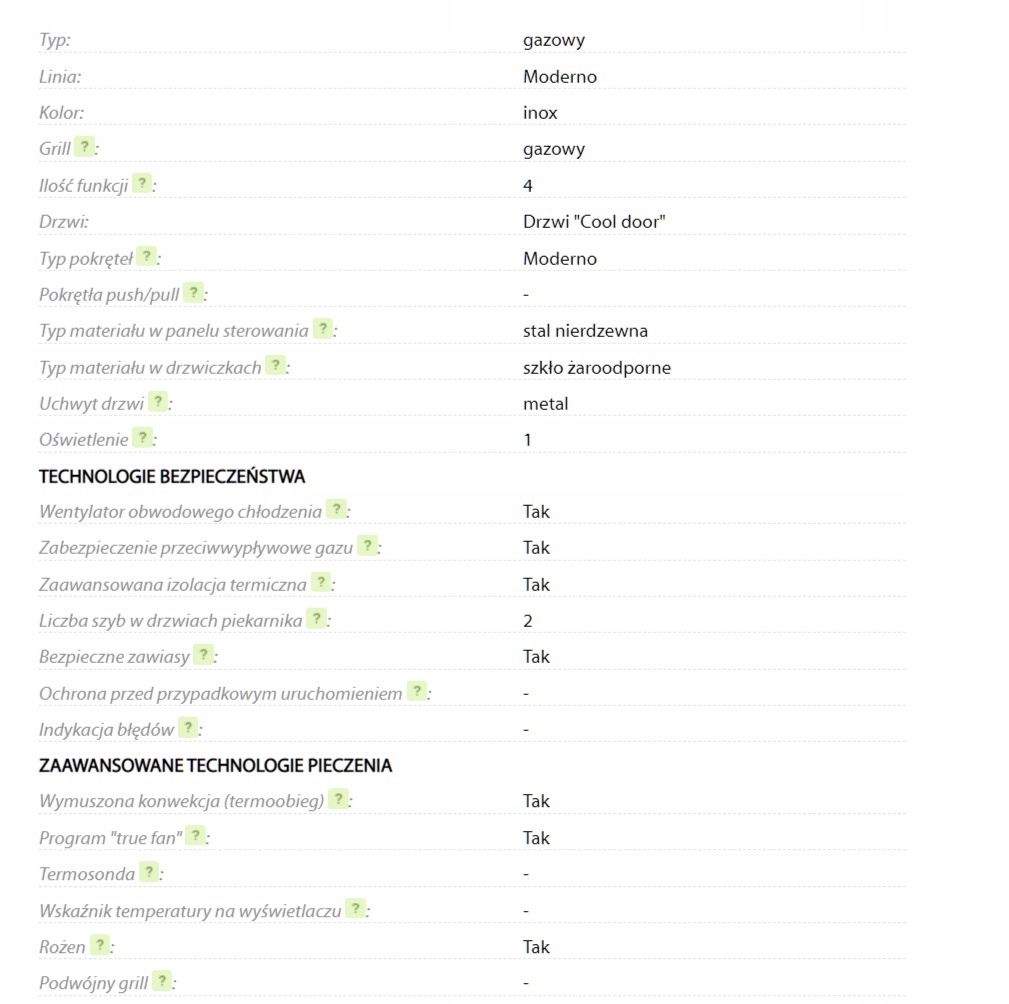Show help for Liczba szyb w drzwiach piekarnika

pyautogui.click(x=316, y=619)
